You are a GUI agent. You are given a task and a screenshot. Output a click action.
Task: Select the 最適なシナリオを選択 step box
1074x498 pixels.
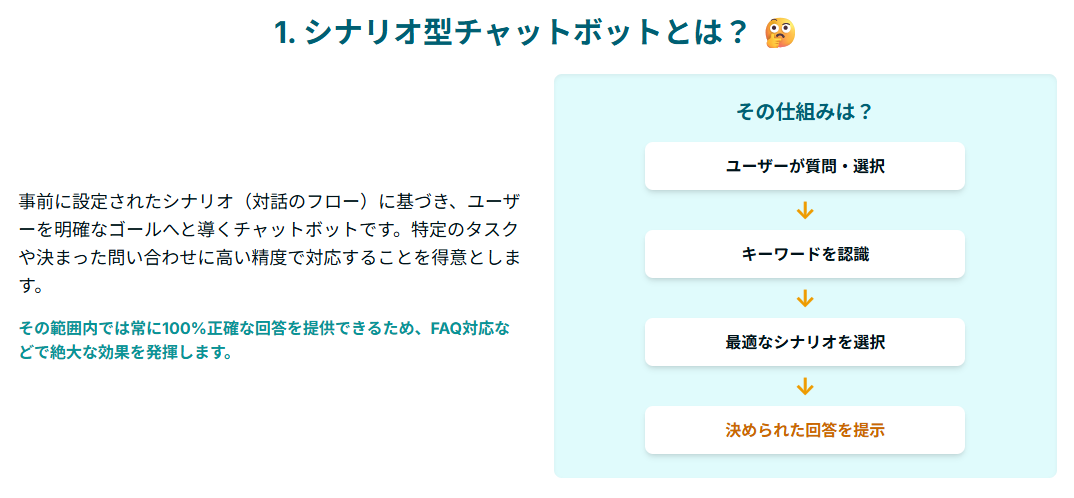tap(805, 342)
